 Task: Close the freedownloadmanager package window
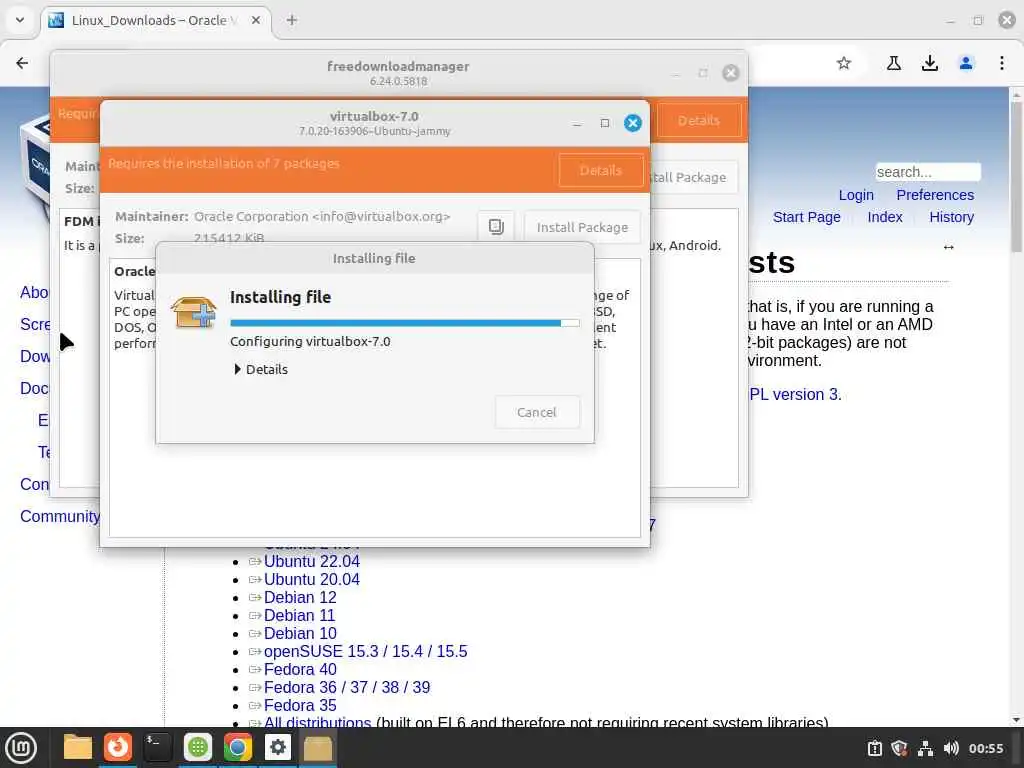(731, 72)
